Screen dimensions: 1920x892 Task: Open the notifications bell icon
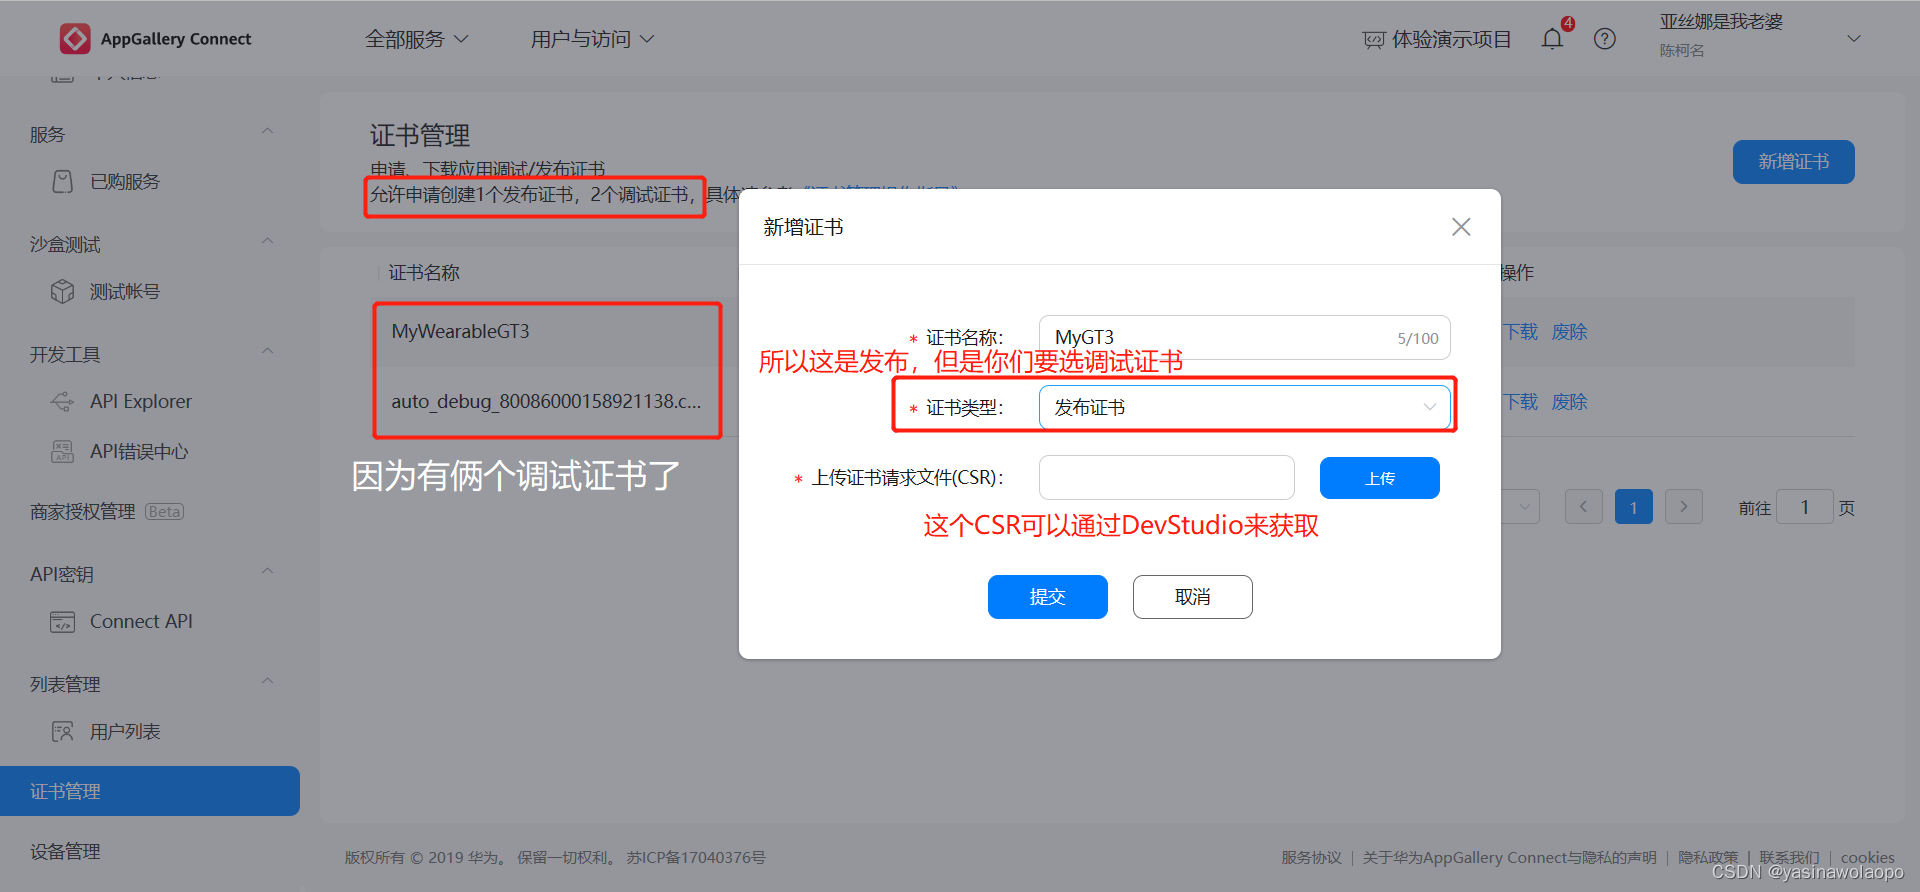1552,39
